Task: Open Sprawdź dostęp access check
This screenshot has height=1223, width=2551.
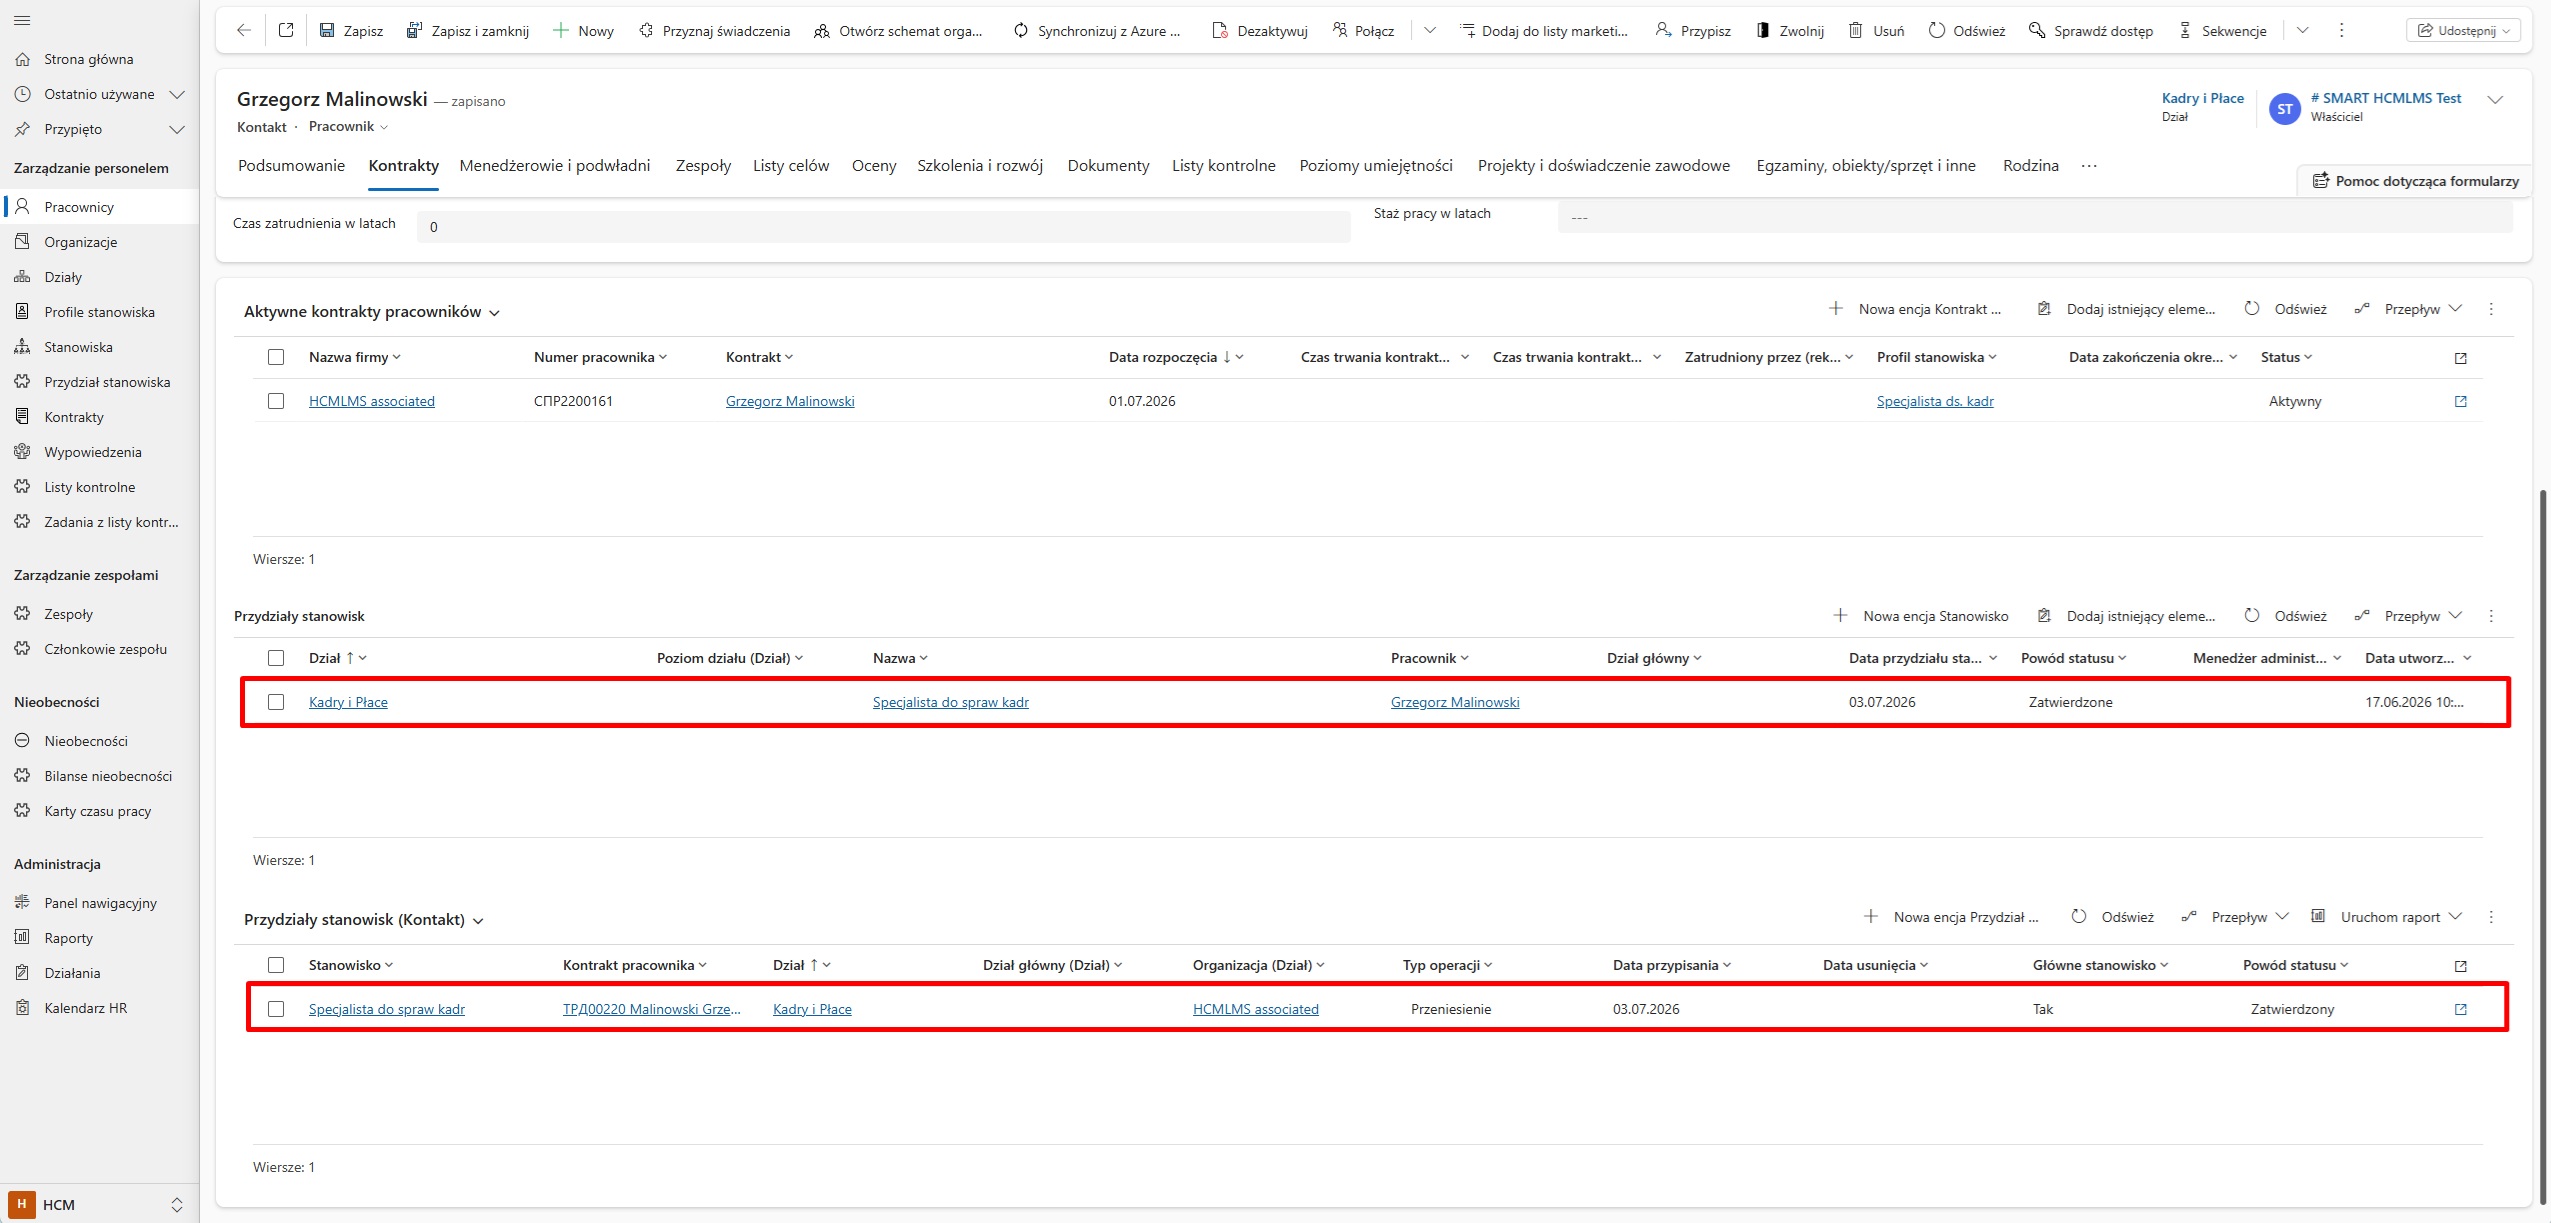Action: pyautogui.click(x=2090, y=31)
